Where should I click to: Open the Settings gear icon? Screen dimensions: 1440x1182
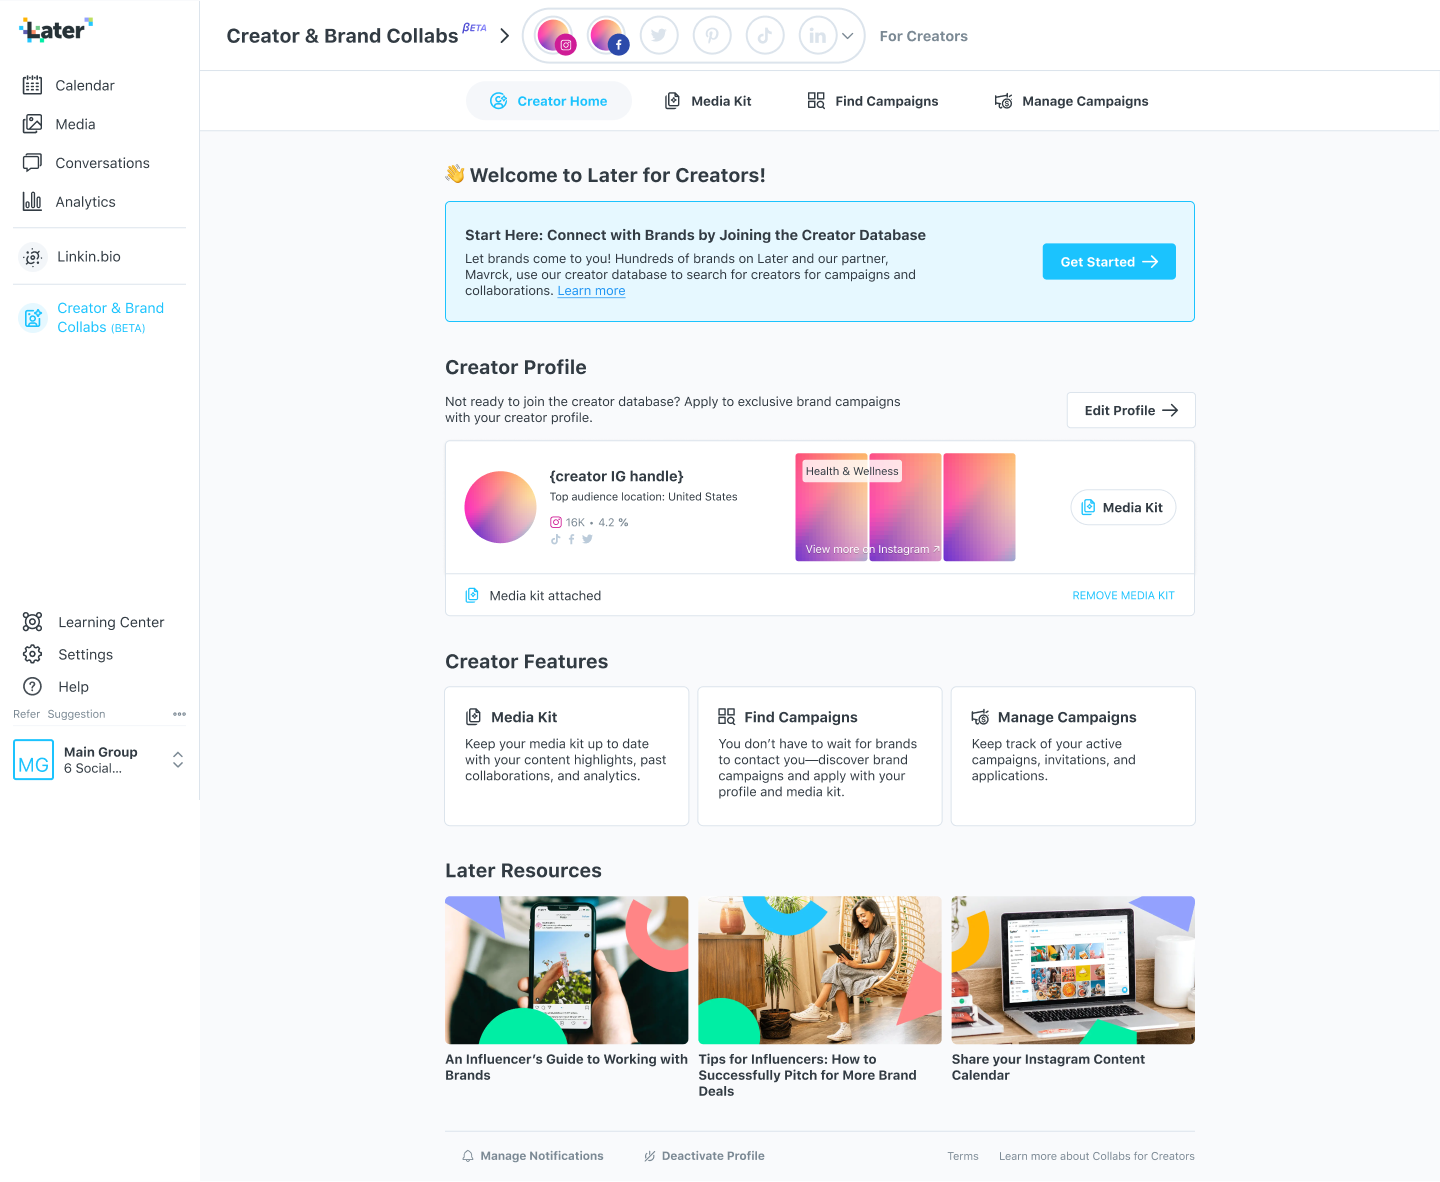(33, 654)
